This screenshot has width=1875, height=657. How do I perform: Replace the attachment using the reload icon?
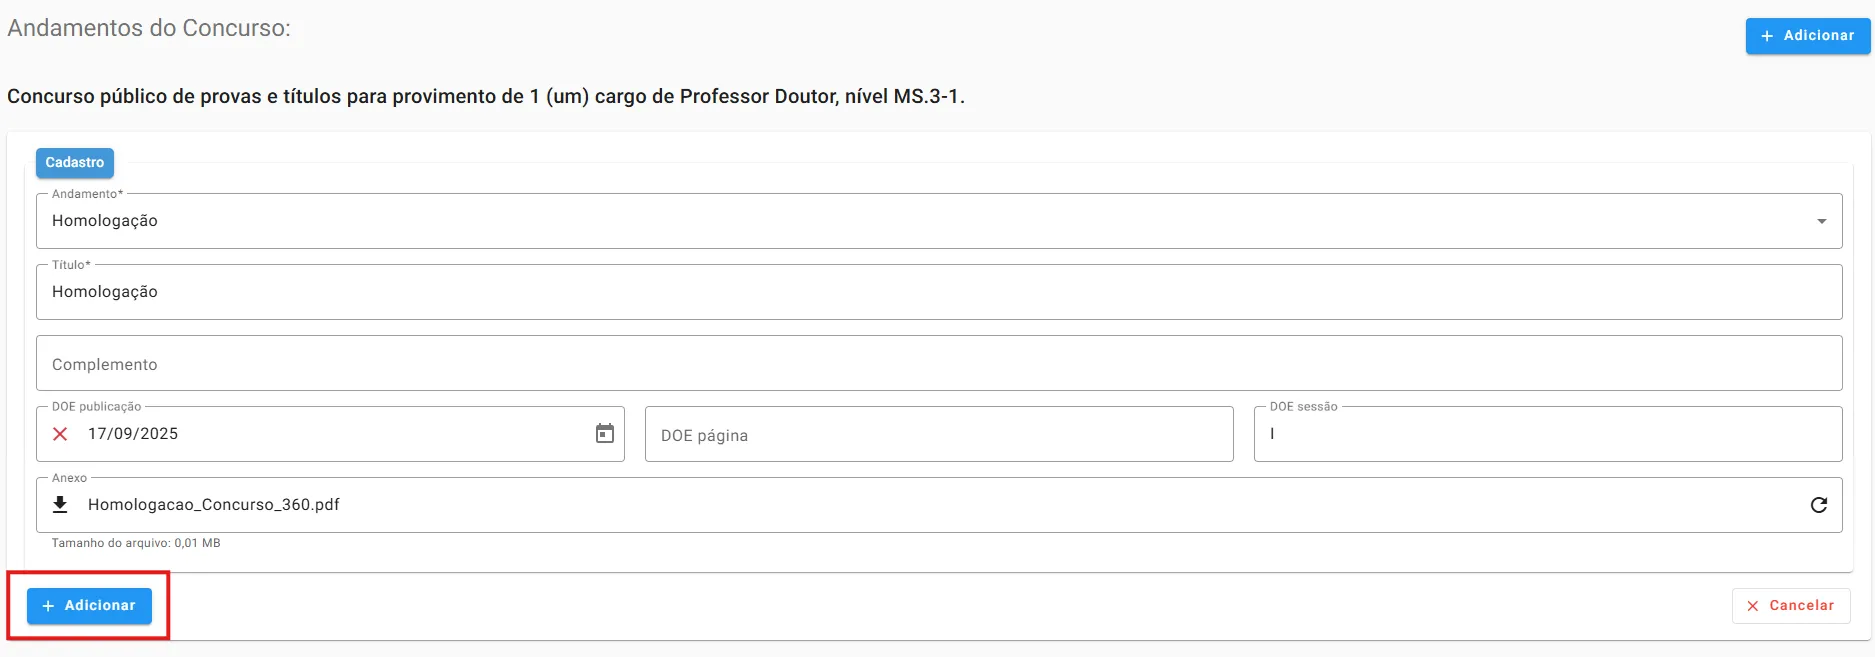click(x=1819, y=505)
